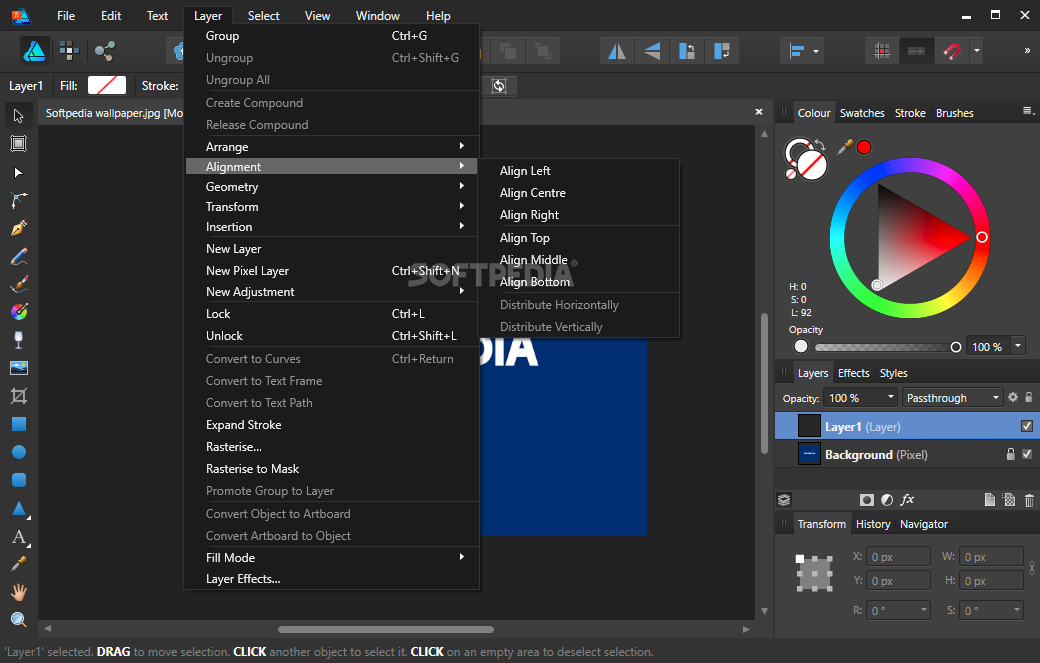Choose the Place Image tool
Viewport: 1040px width, 663px height.
point(19,368)
